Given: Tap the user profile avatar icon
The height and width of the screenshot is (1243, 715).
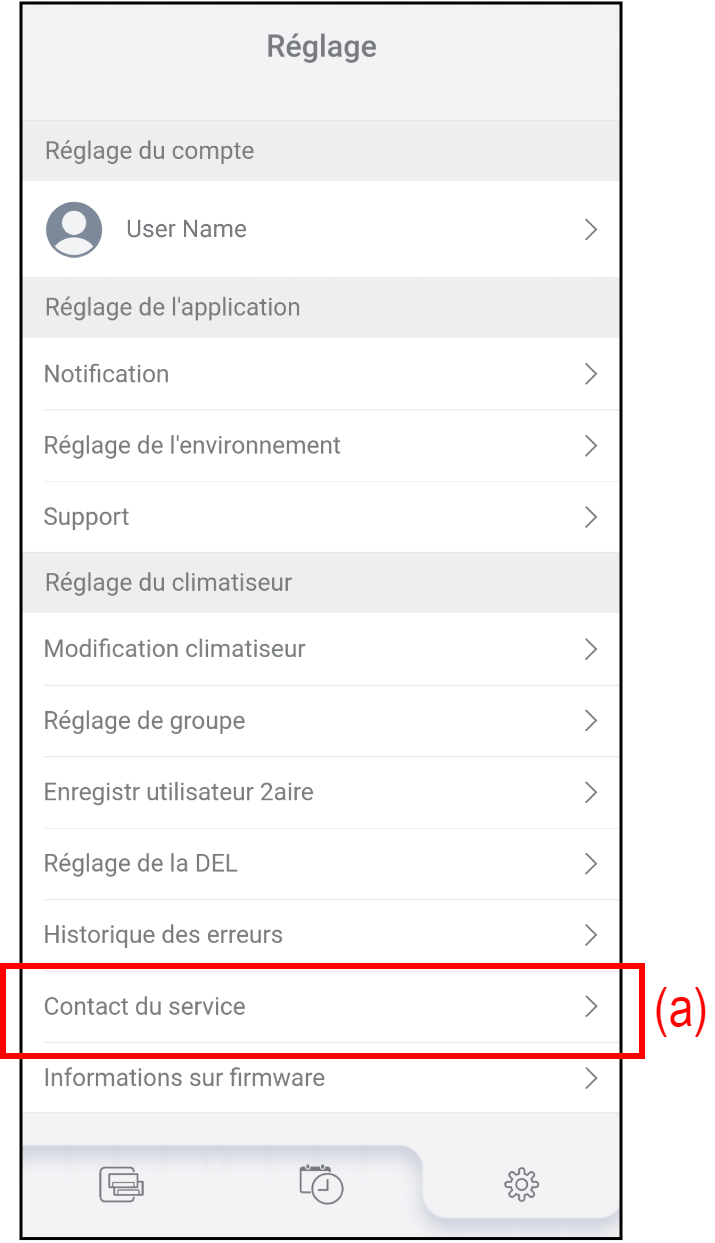Looking at the screenshot, I should click(x=74, y=230).
